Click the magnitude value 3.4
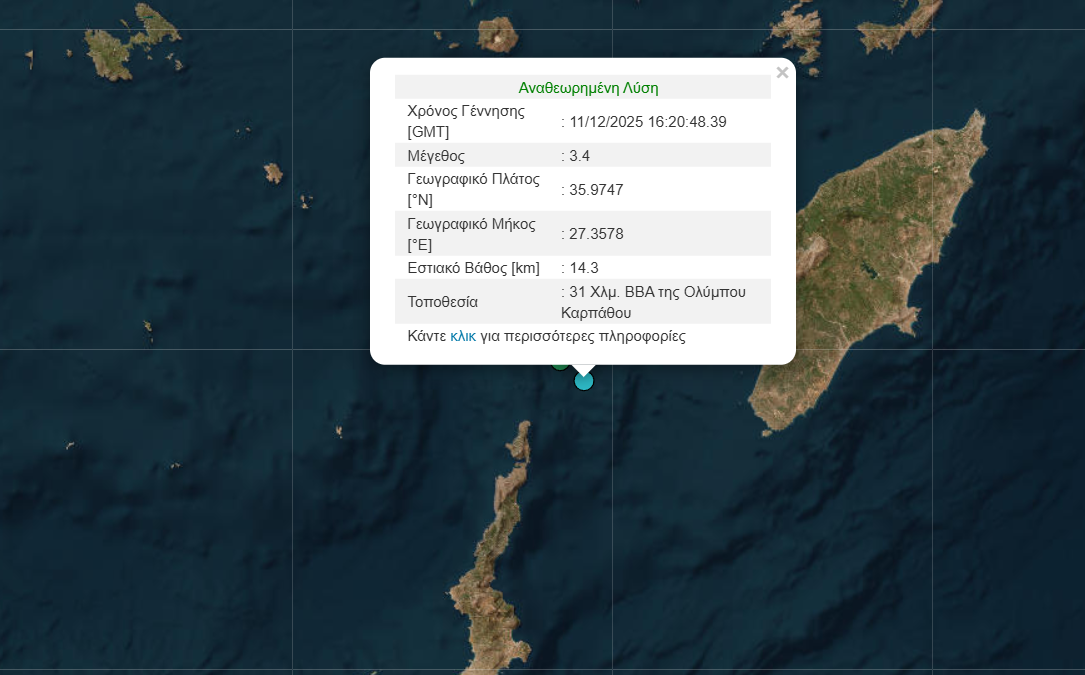Image resolution: width=1085 pixels, height=675 pixels. click(580, 156)
